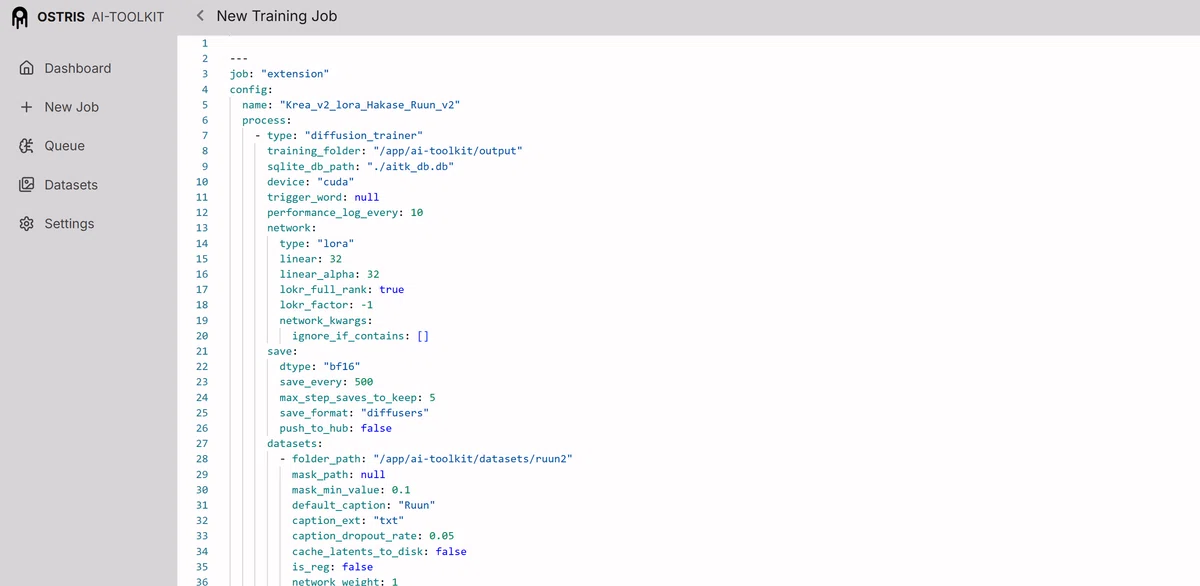Click is_reg false value
Screen dimensions: 1200x586
[x=357, y=567]
